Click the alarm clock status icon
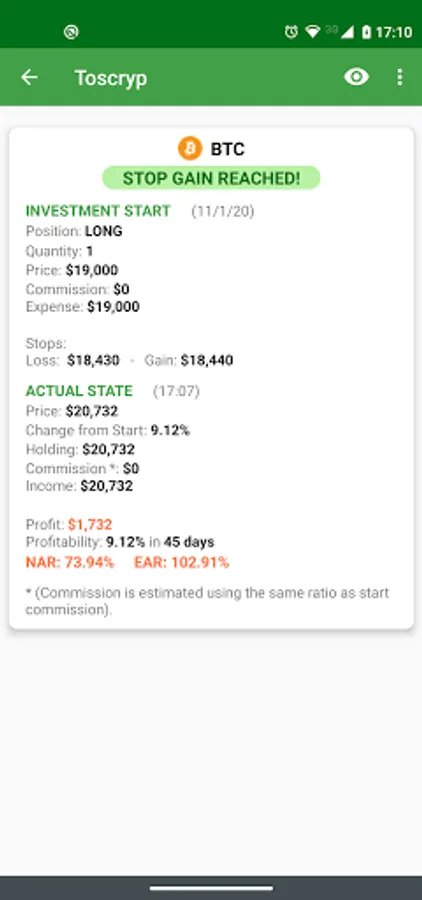422x900 pixels. (x=292, y=32)
